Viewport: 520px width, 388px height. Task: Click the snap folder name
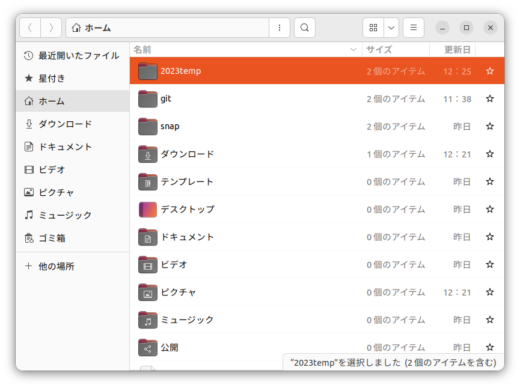170,126
